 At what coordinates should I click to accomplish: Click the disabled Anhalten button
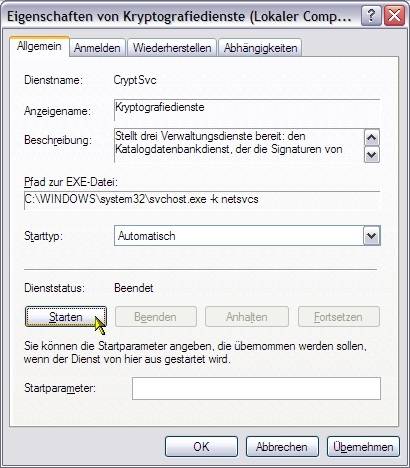pos(247,317)
